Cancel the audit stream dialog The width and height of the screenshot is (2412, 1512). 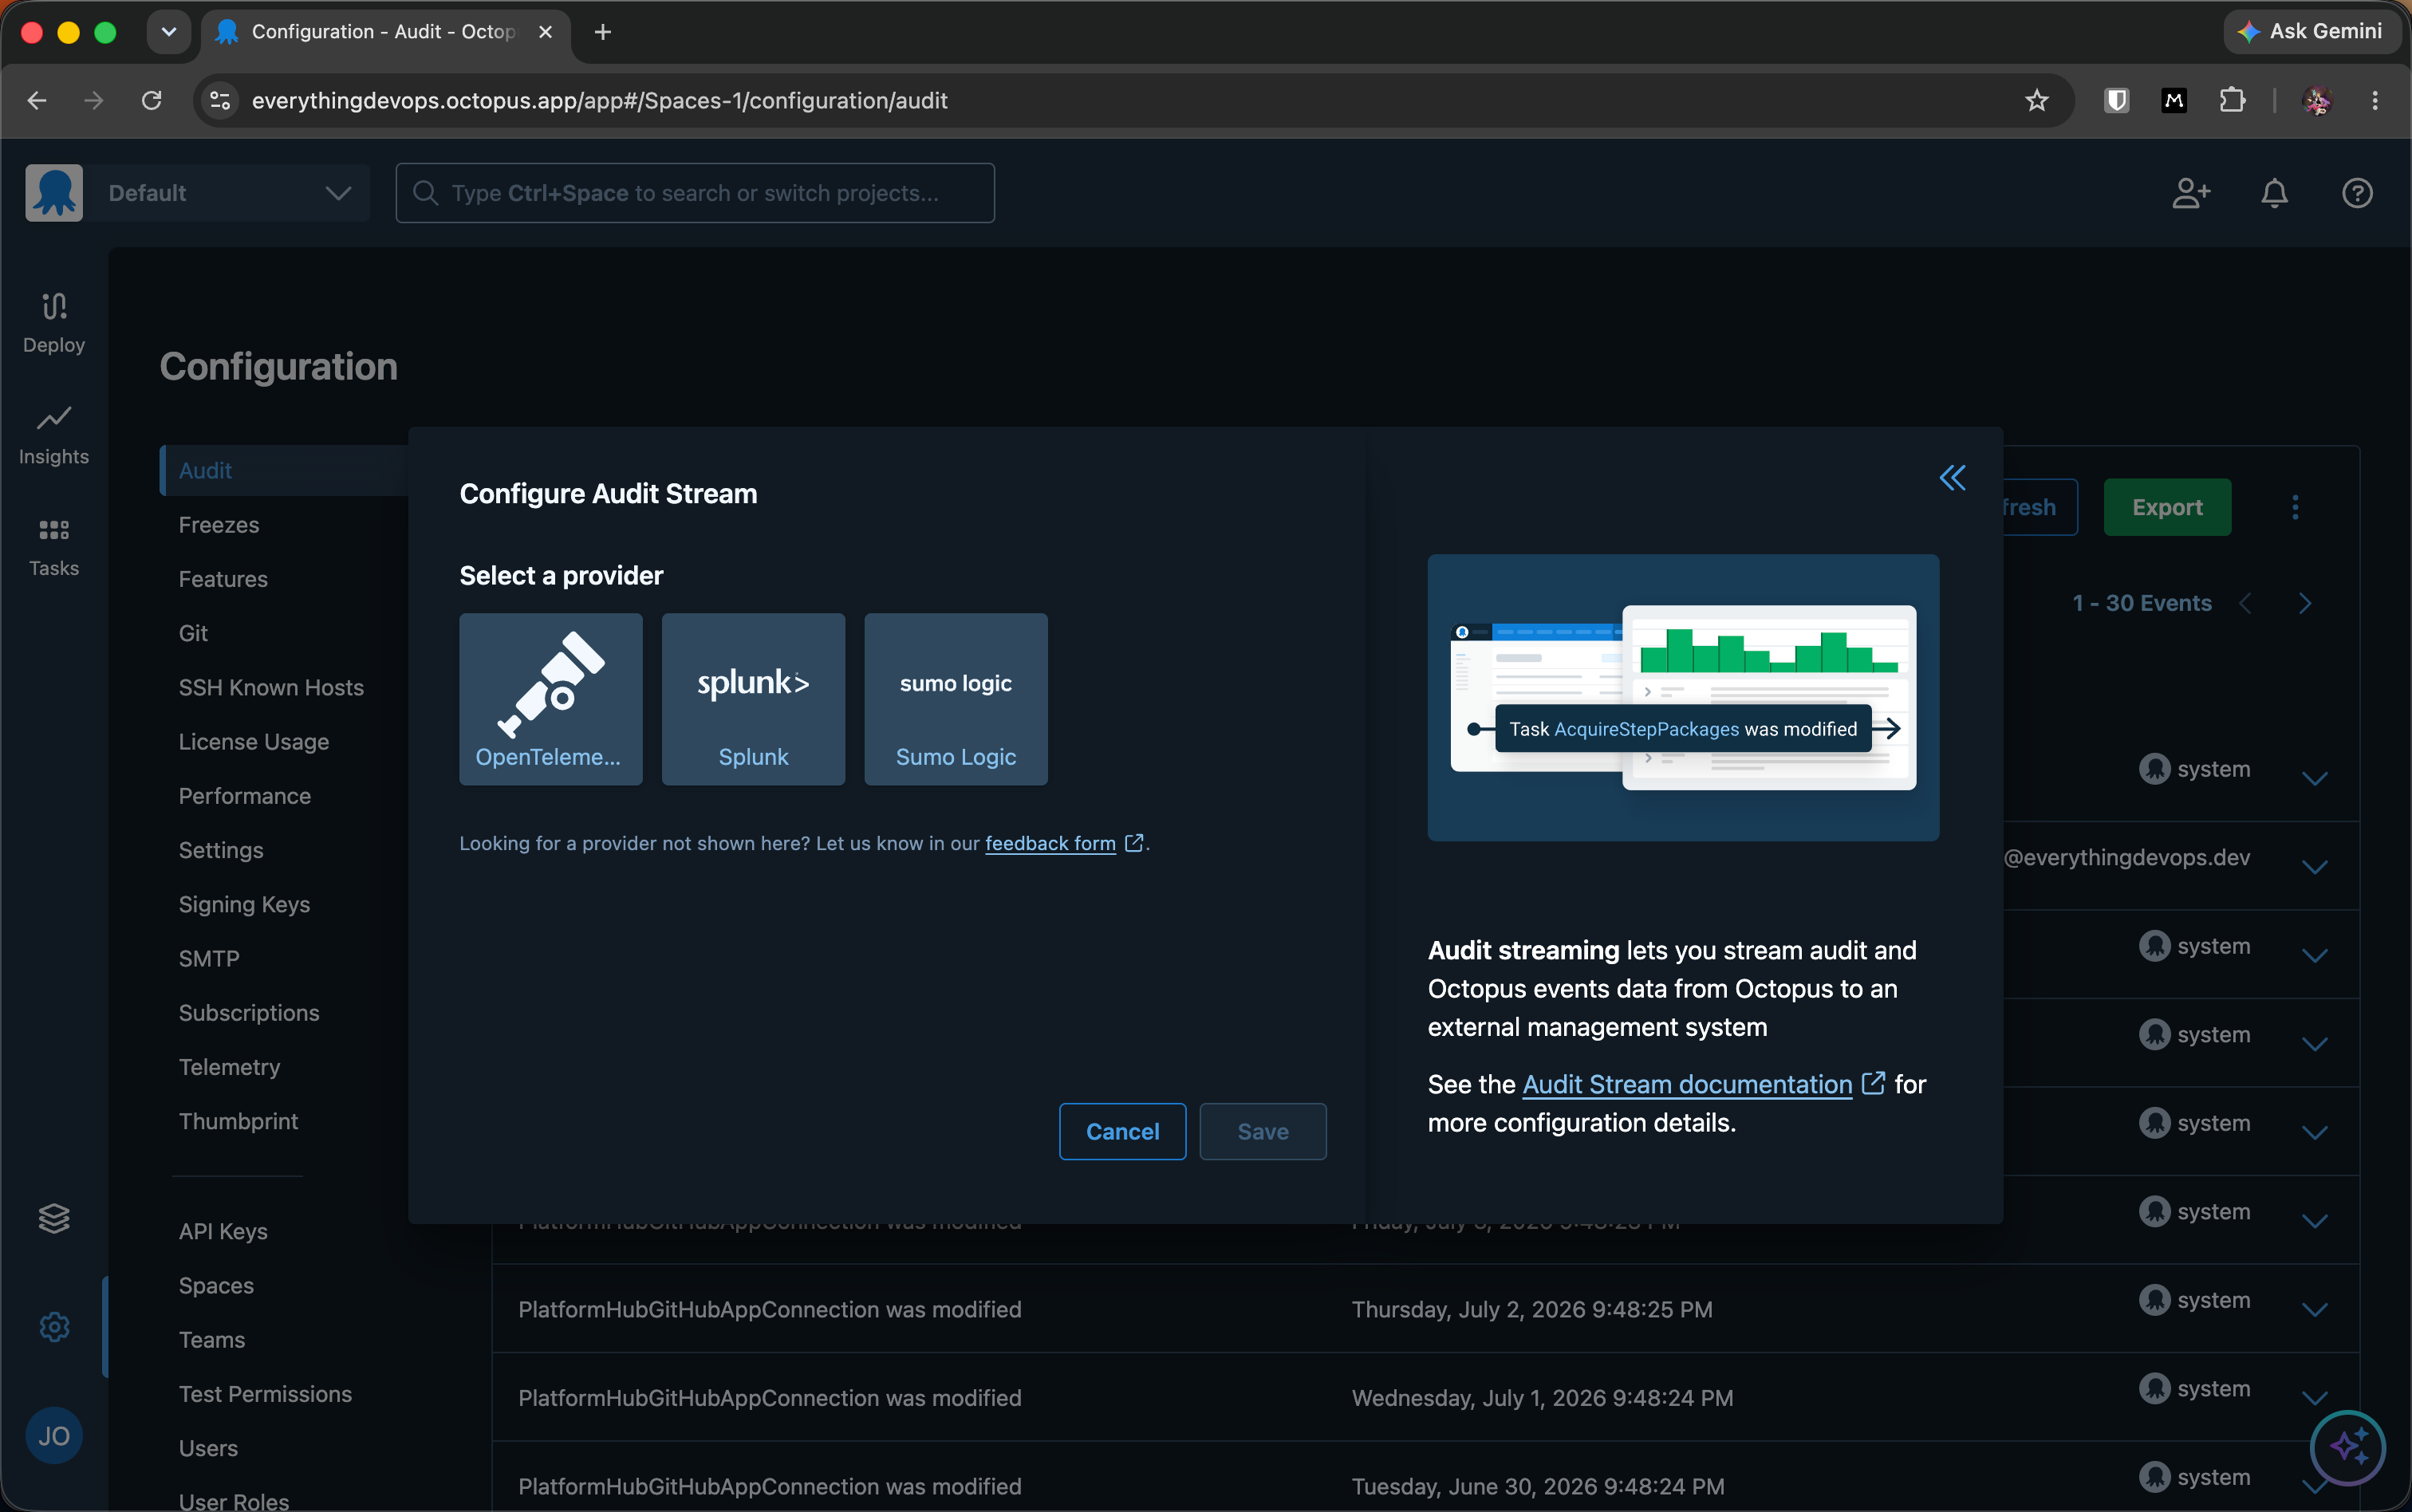point(1122,1131)
